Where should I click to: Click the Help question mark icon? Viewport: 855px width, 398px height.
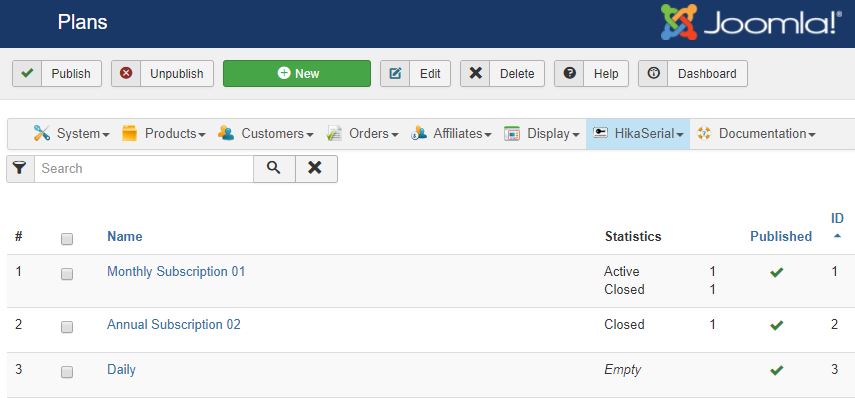(569, 74)
